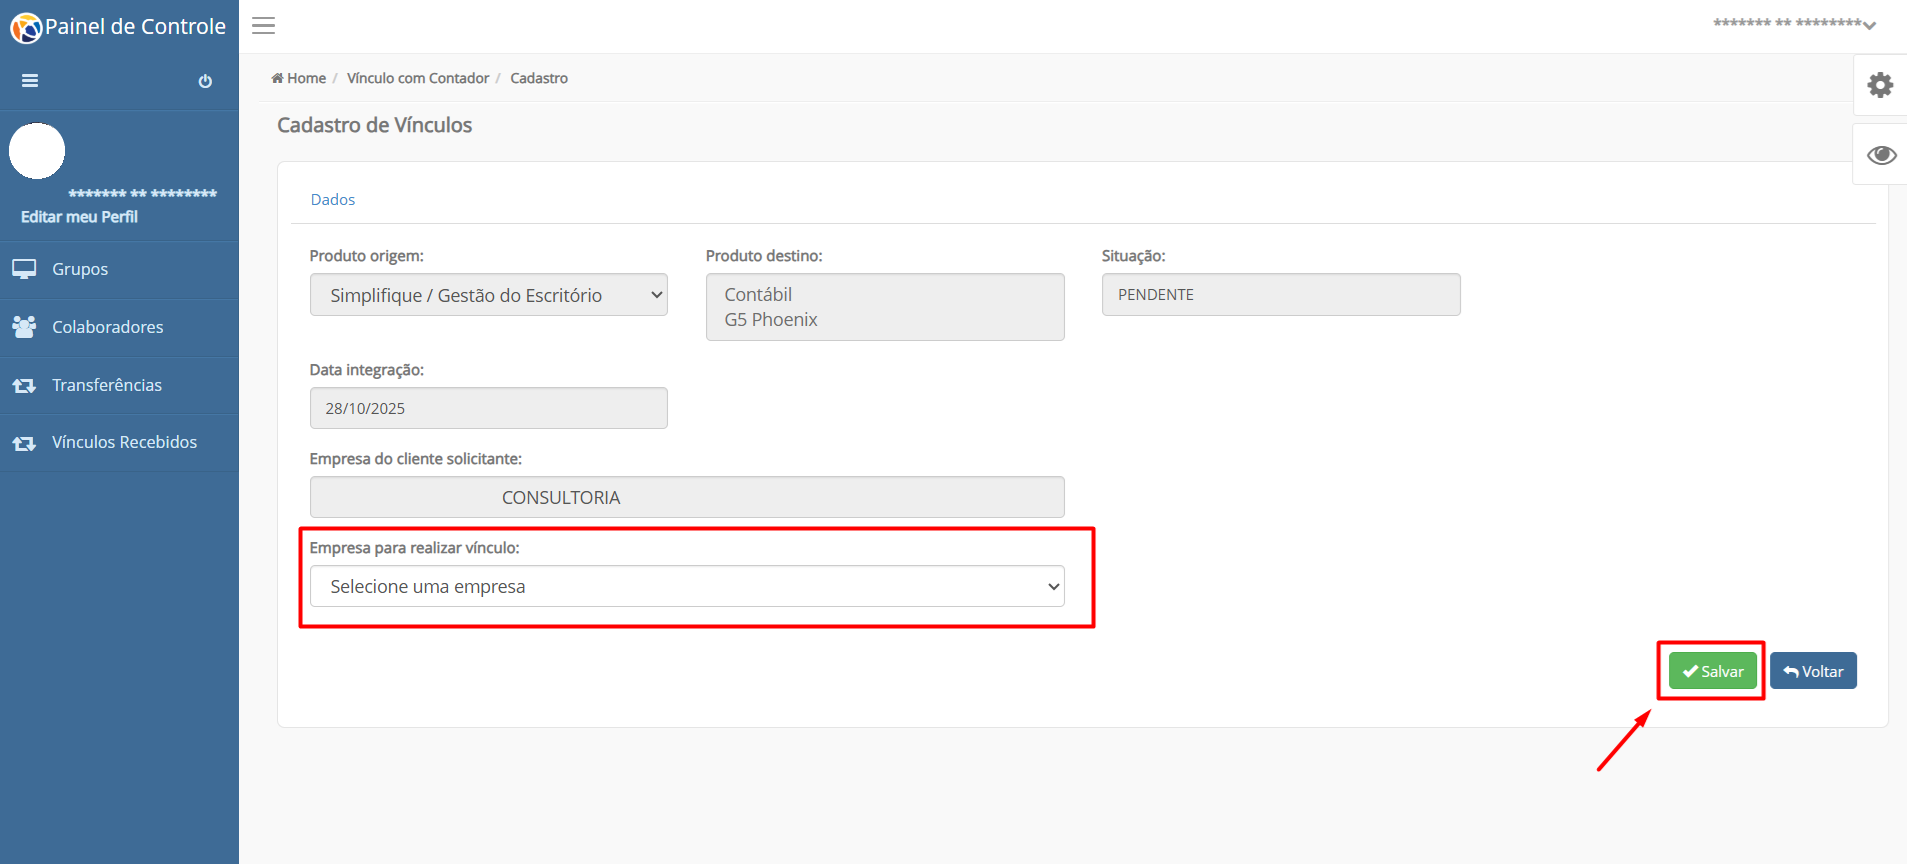Open Editar meu Perfil link
Image resolution: width=1907 pixels, height=864 pixels.
click(x=79, y=217)
